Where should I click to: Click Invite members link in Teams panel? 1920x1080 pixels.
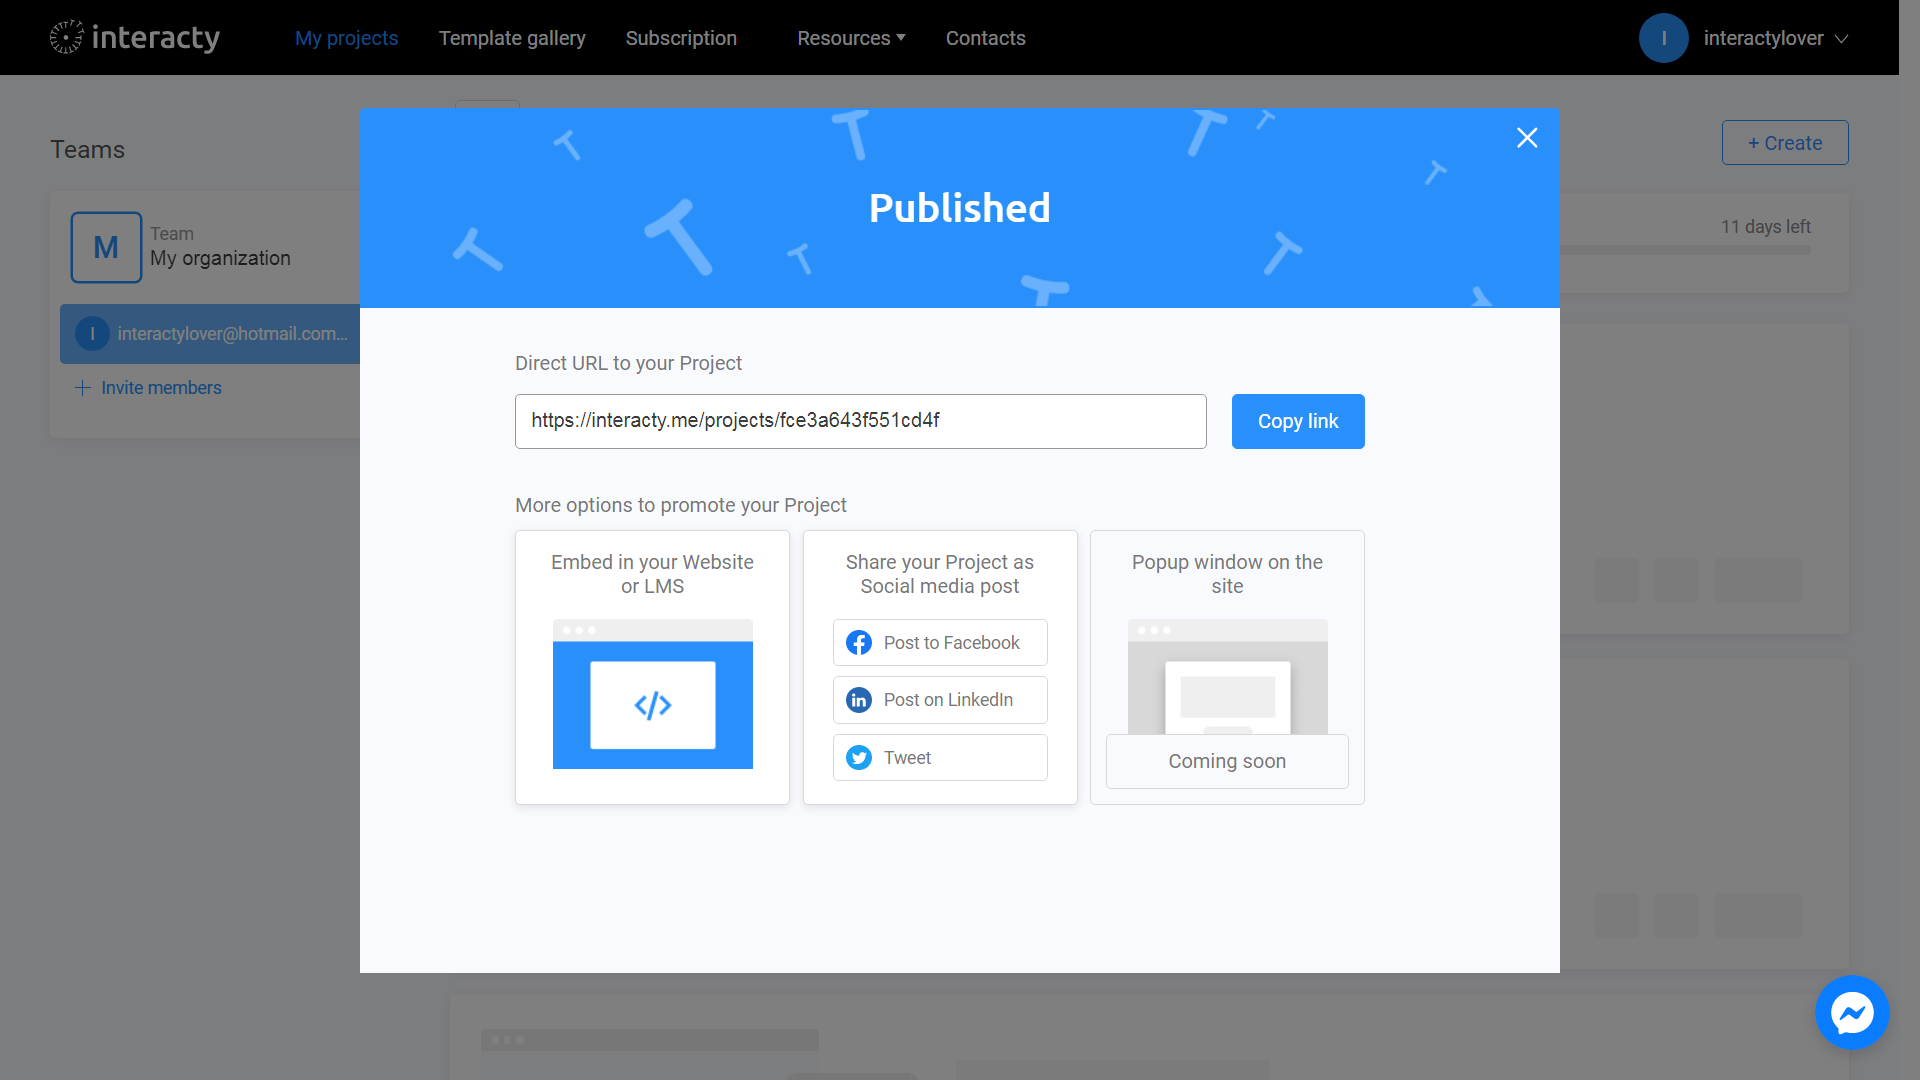(149, 386)
